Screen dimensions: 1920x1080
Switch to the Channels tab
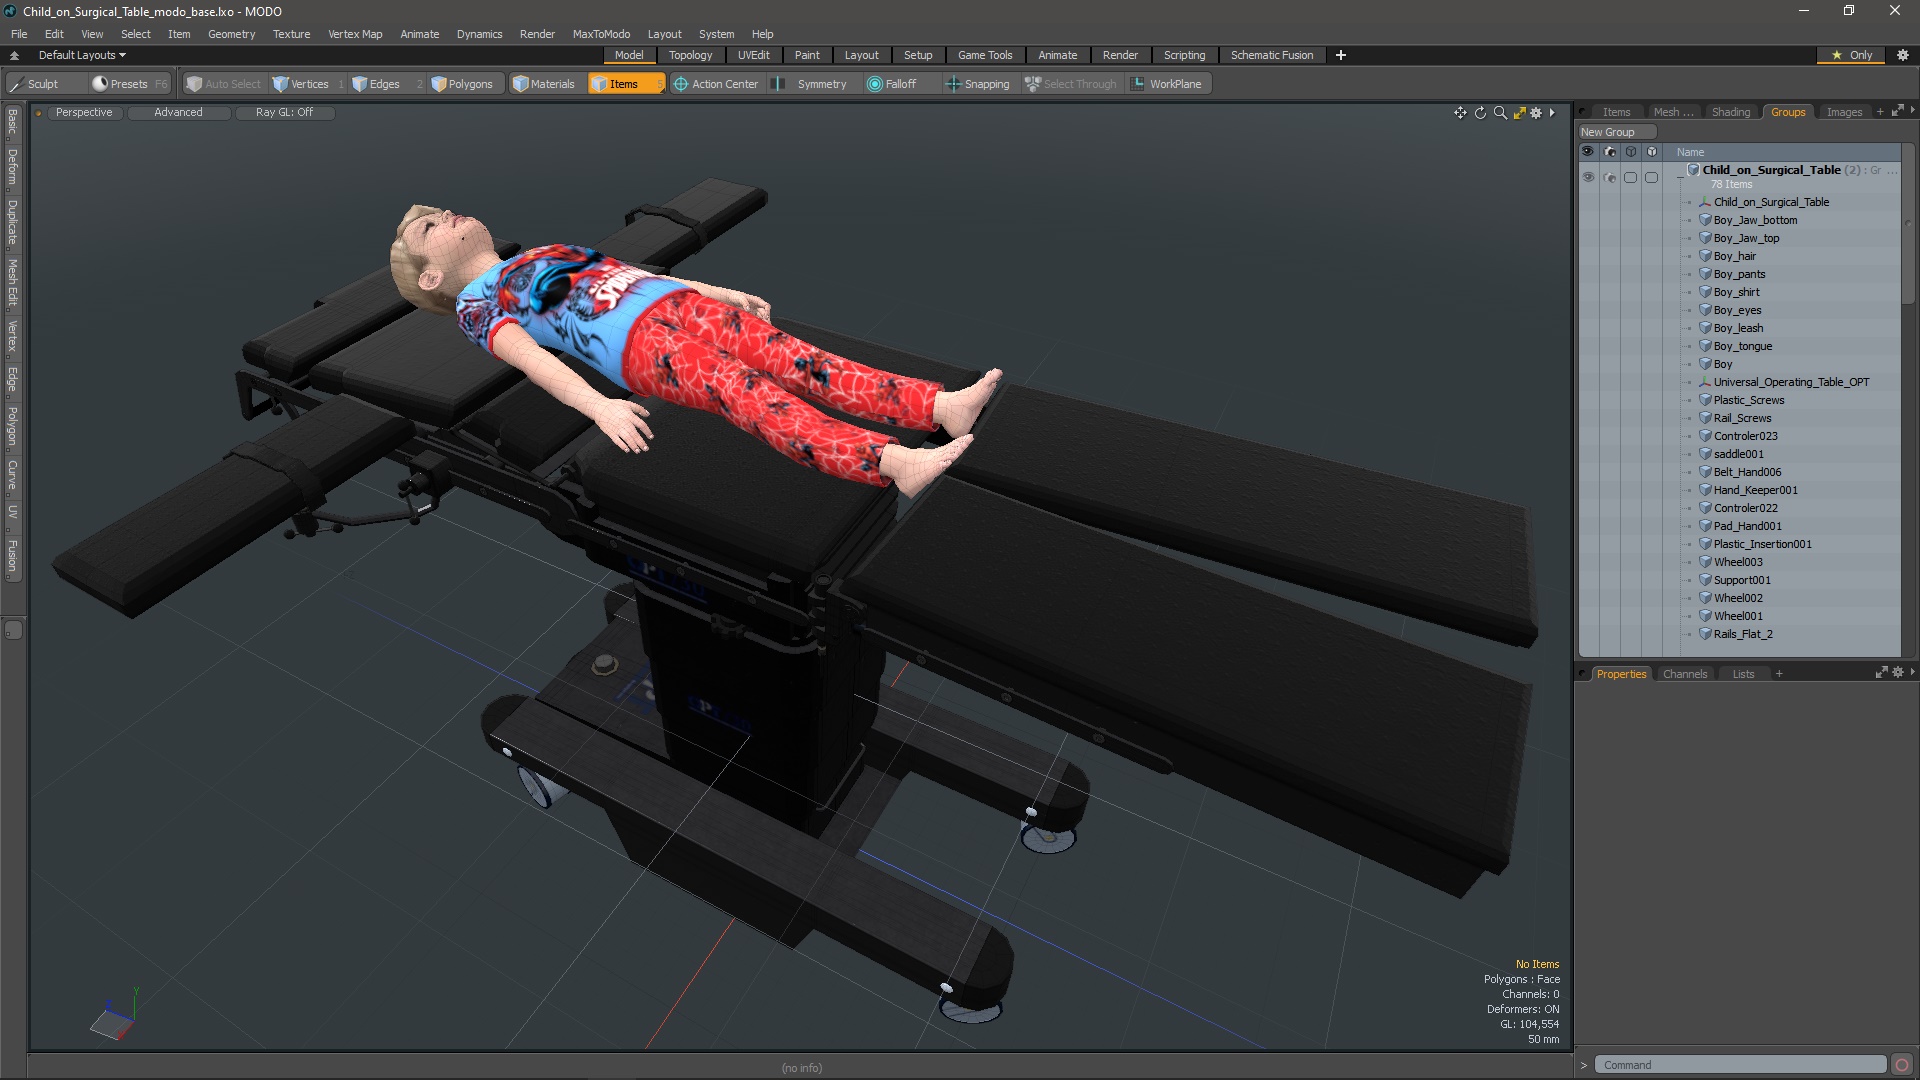[1684, 674]
